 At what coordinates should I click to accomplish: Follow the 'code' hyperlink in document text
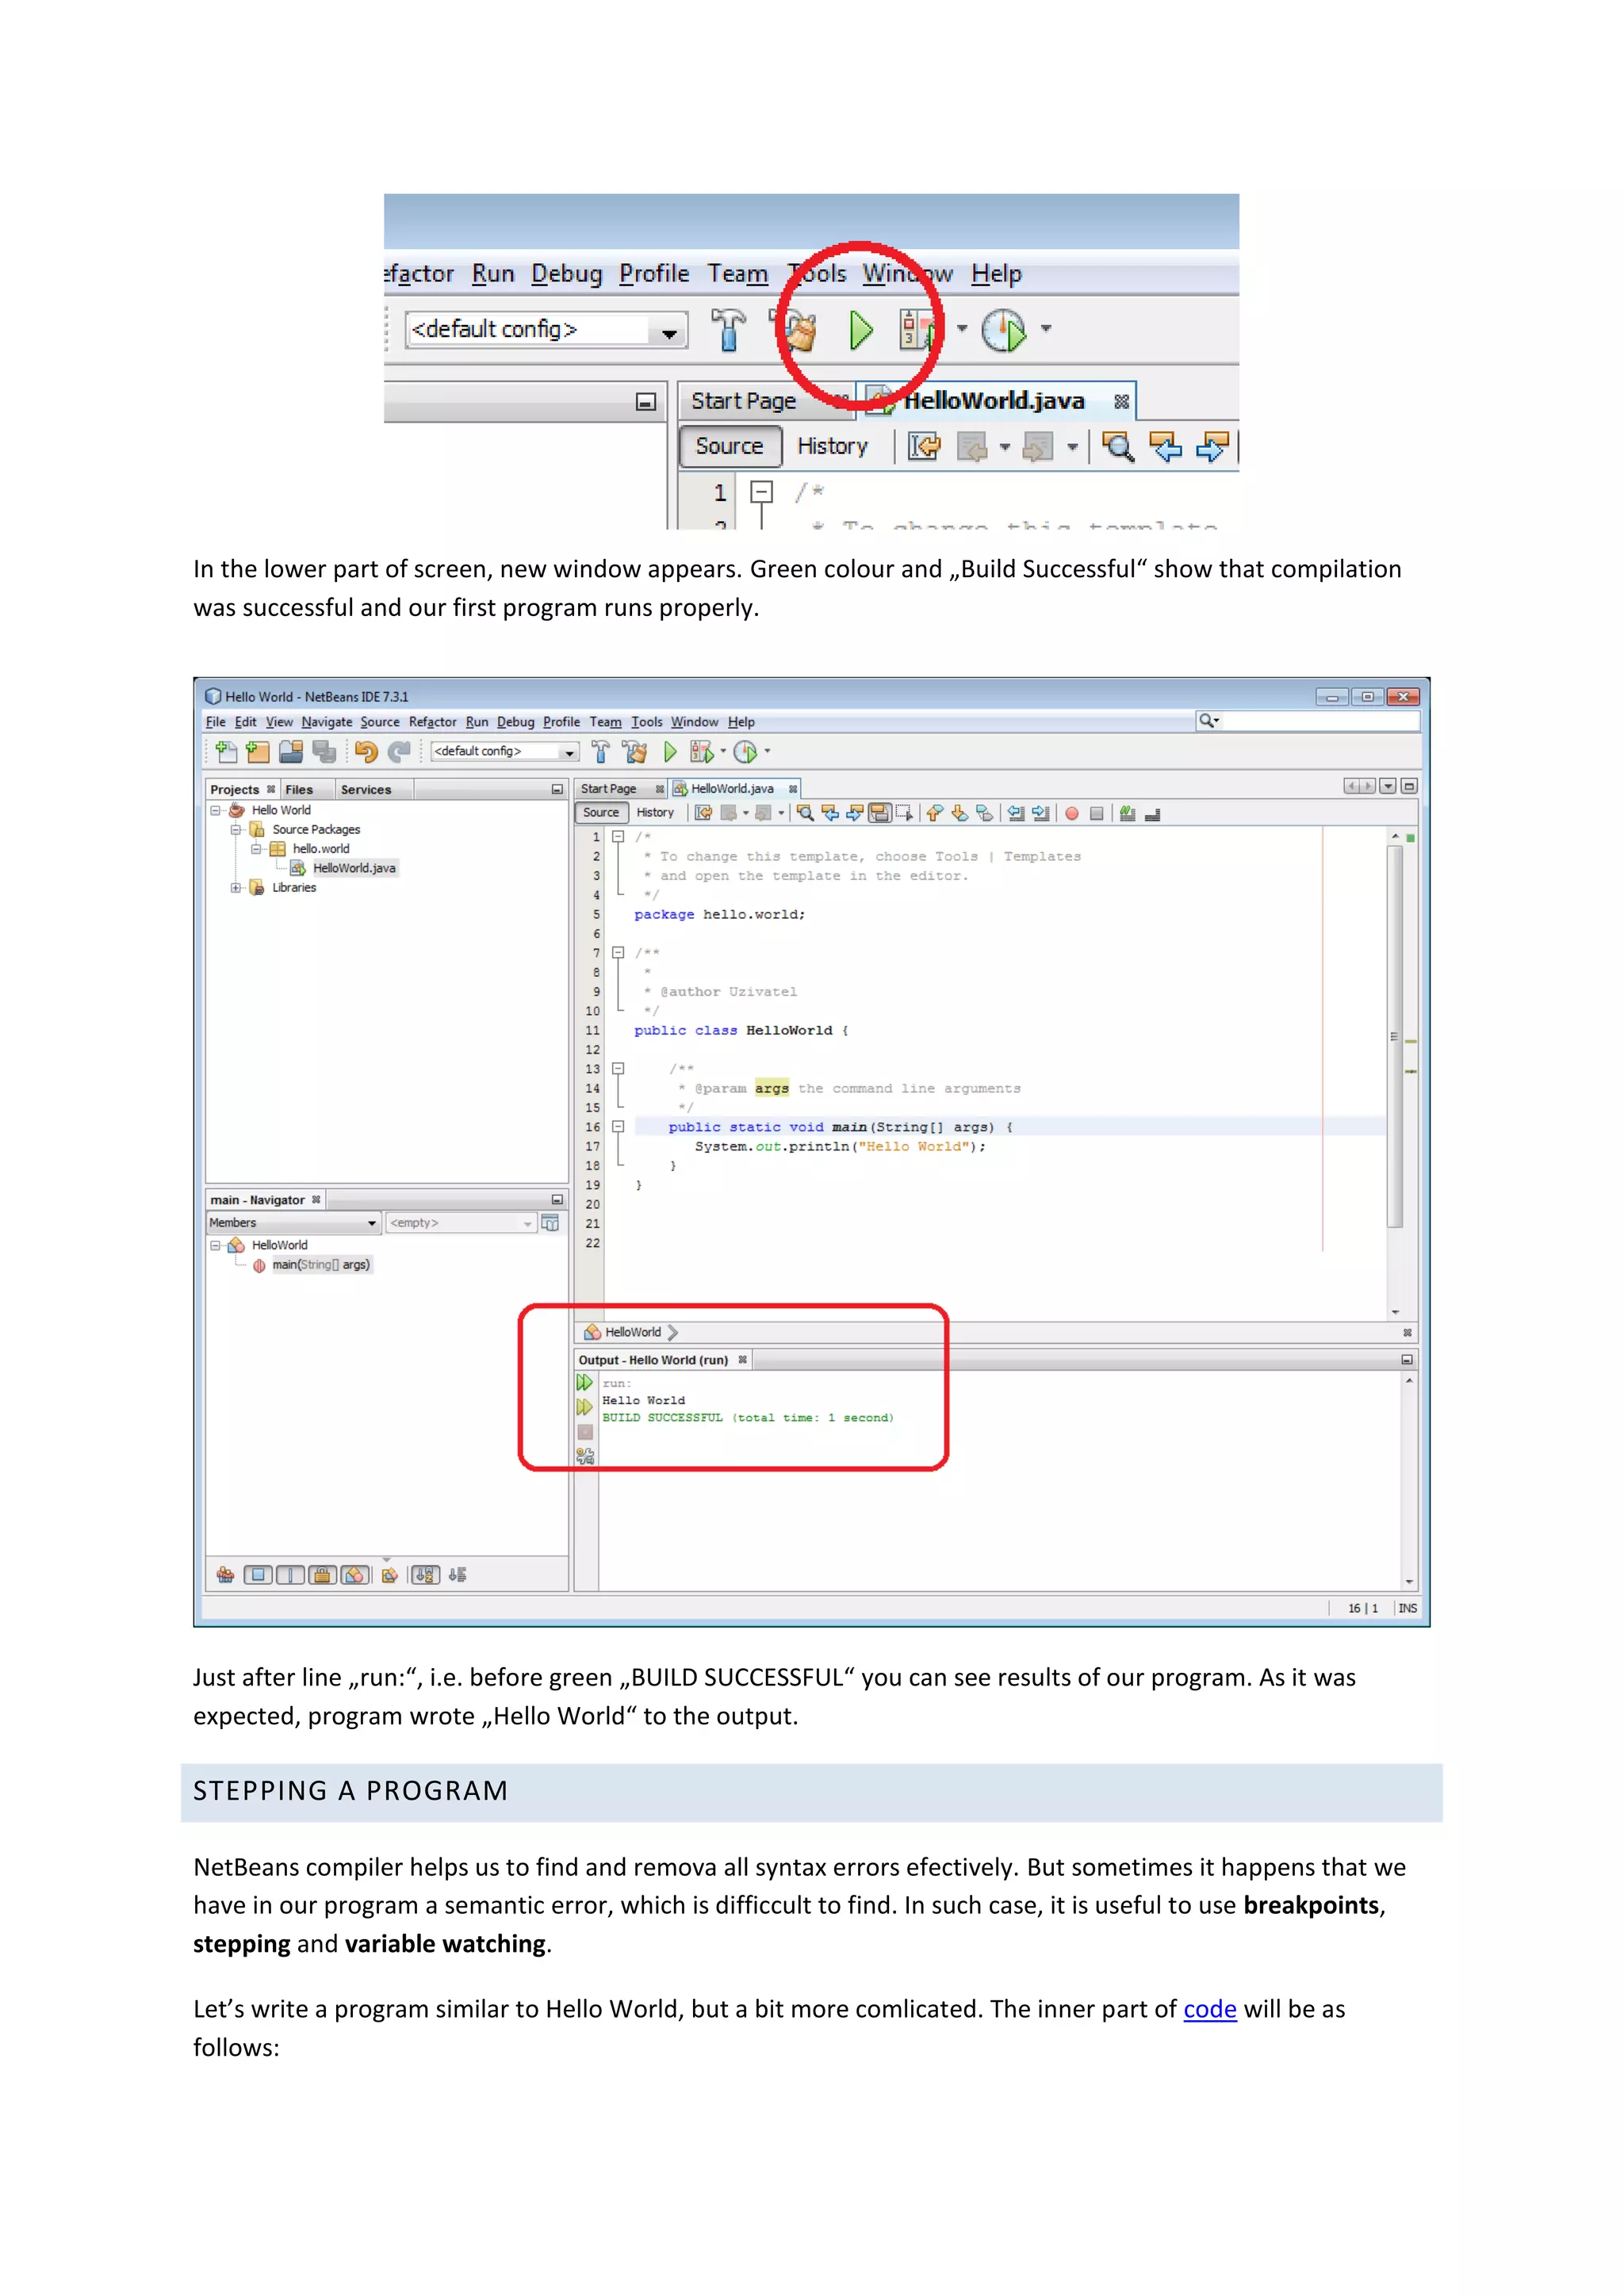1210,2009
